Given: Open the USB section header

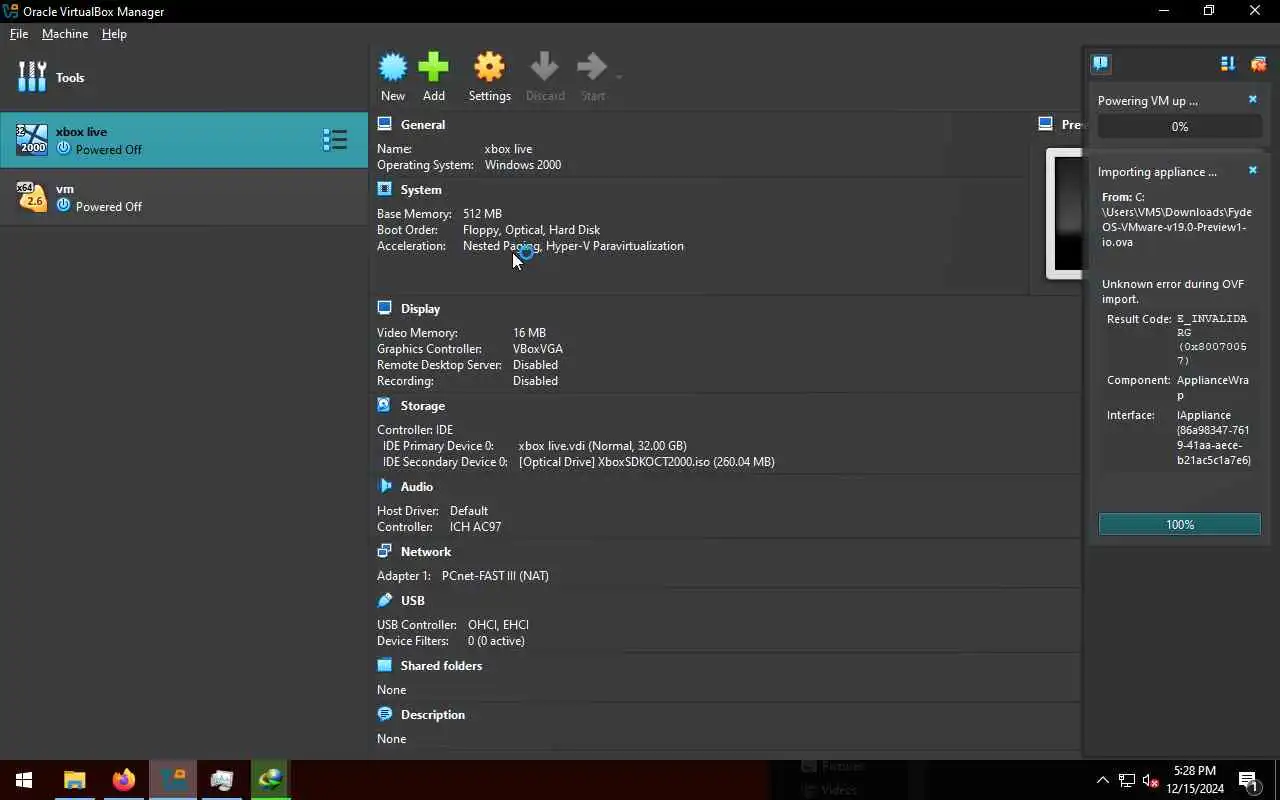Looking at the screenshot, I should pyautogui.click(x=413, y=601).
